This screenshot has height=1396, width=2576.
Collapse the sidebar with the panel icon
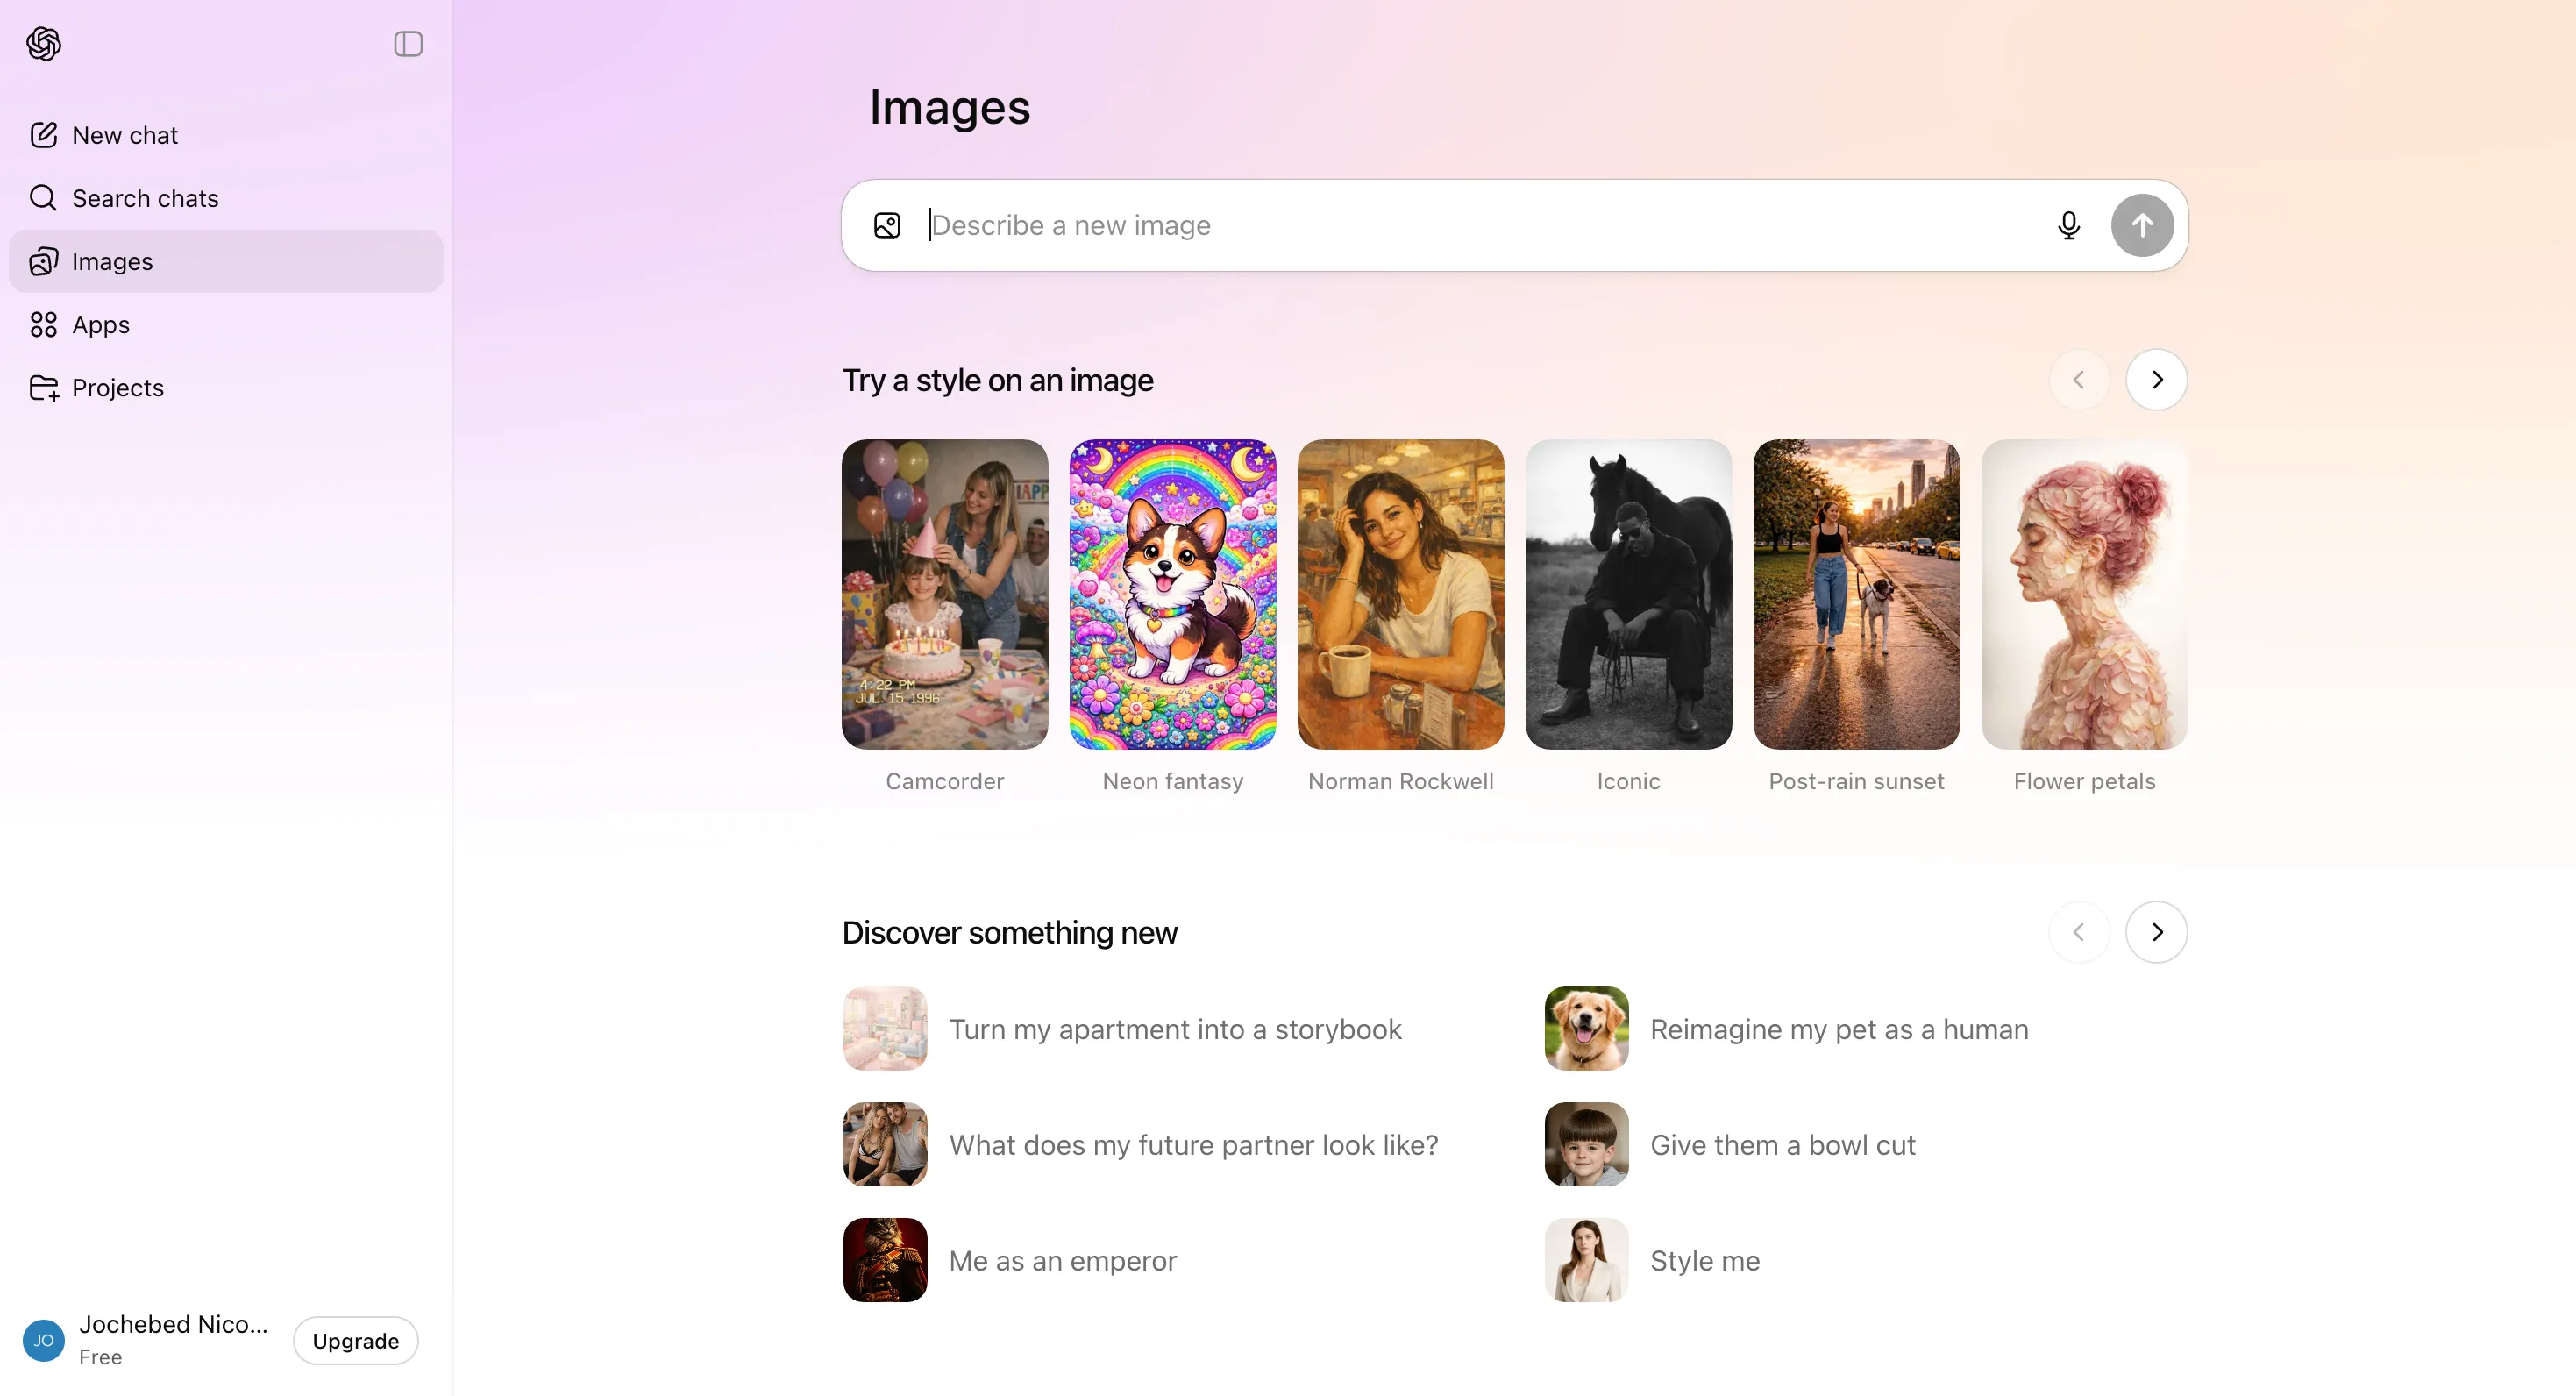tap(408, 44)
